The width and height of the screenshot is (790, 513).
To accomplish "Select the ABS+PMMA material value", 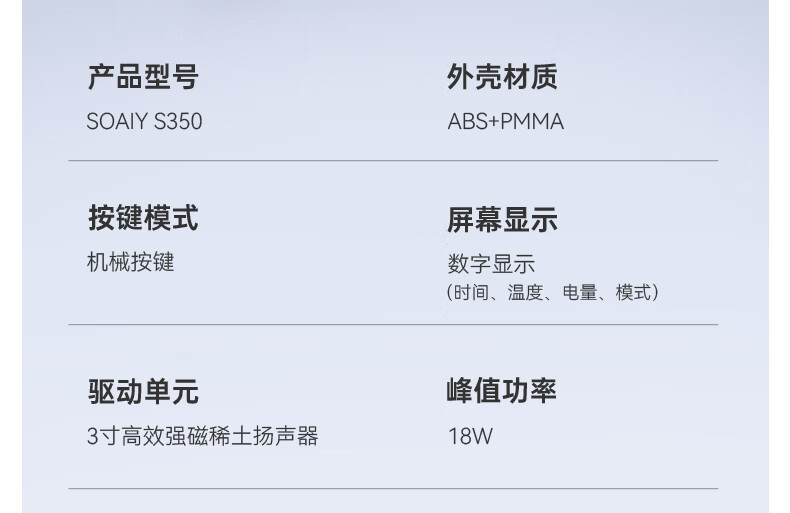I will pyautogui.click(x=506, y=121).
